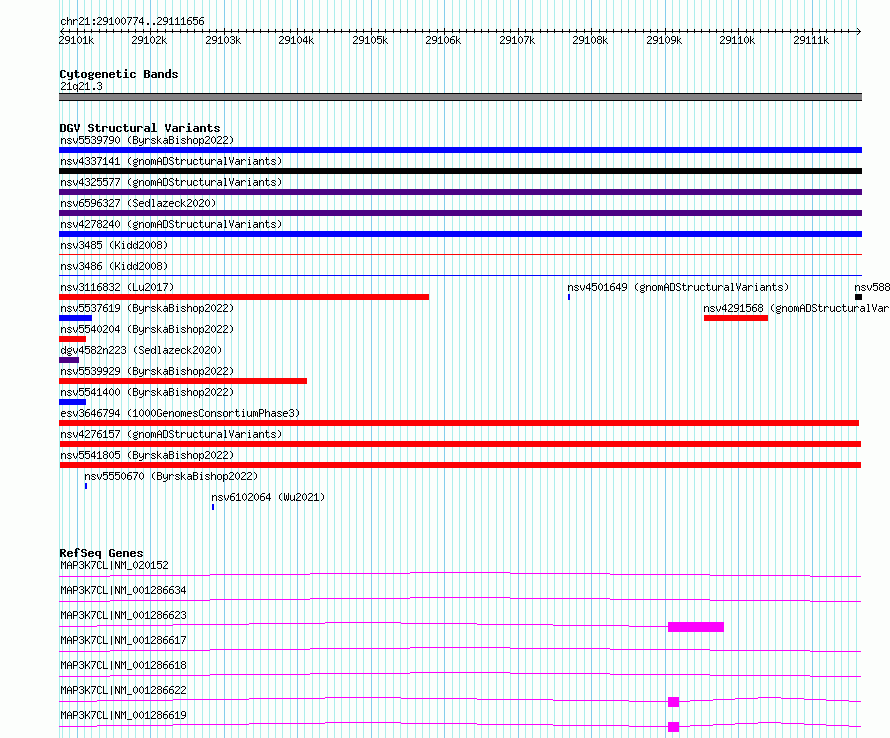The image size is (890, 738).
Task: Open the nsv5550670 (ByrskaBishop2022) label
Action: click(x=171, y=476)
